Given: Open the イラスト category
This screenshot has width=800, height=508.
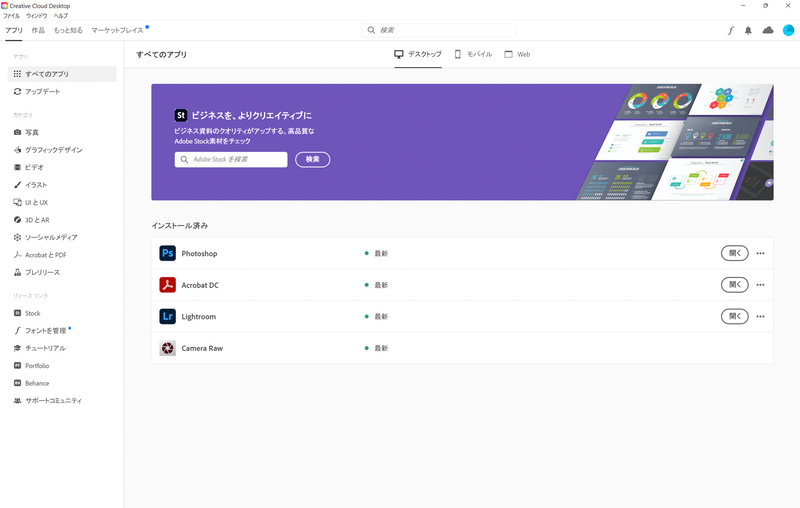Looking at the screenshot, I should click(x=30, y=185).
